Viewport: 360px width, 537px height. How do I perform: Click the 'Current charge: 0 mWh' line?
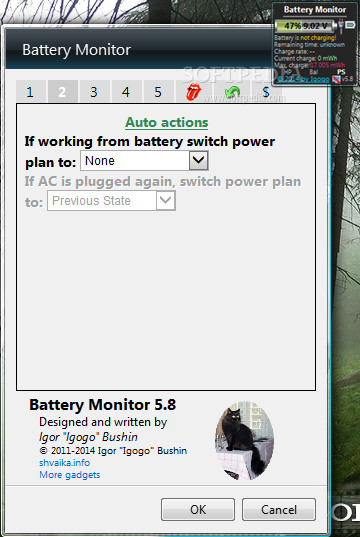(x=306, y=58)
